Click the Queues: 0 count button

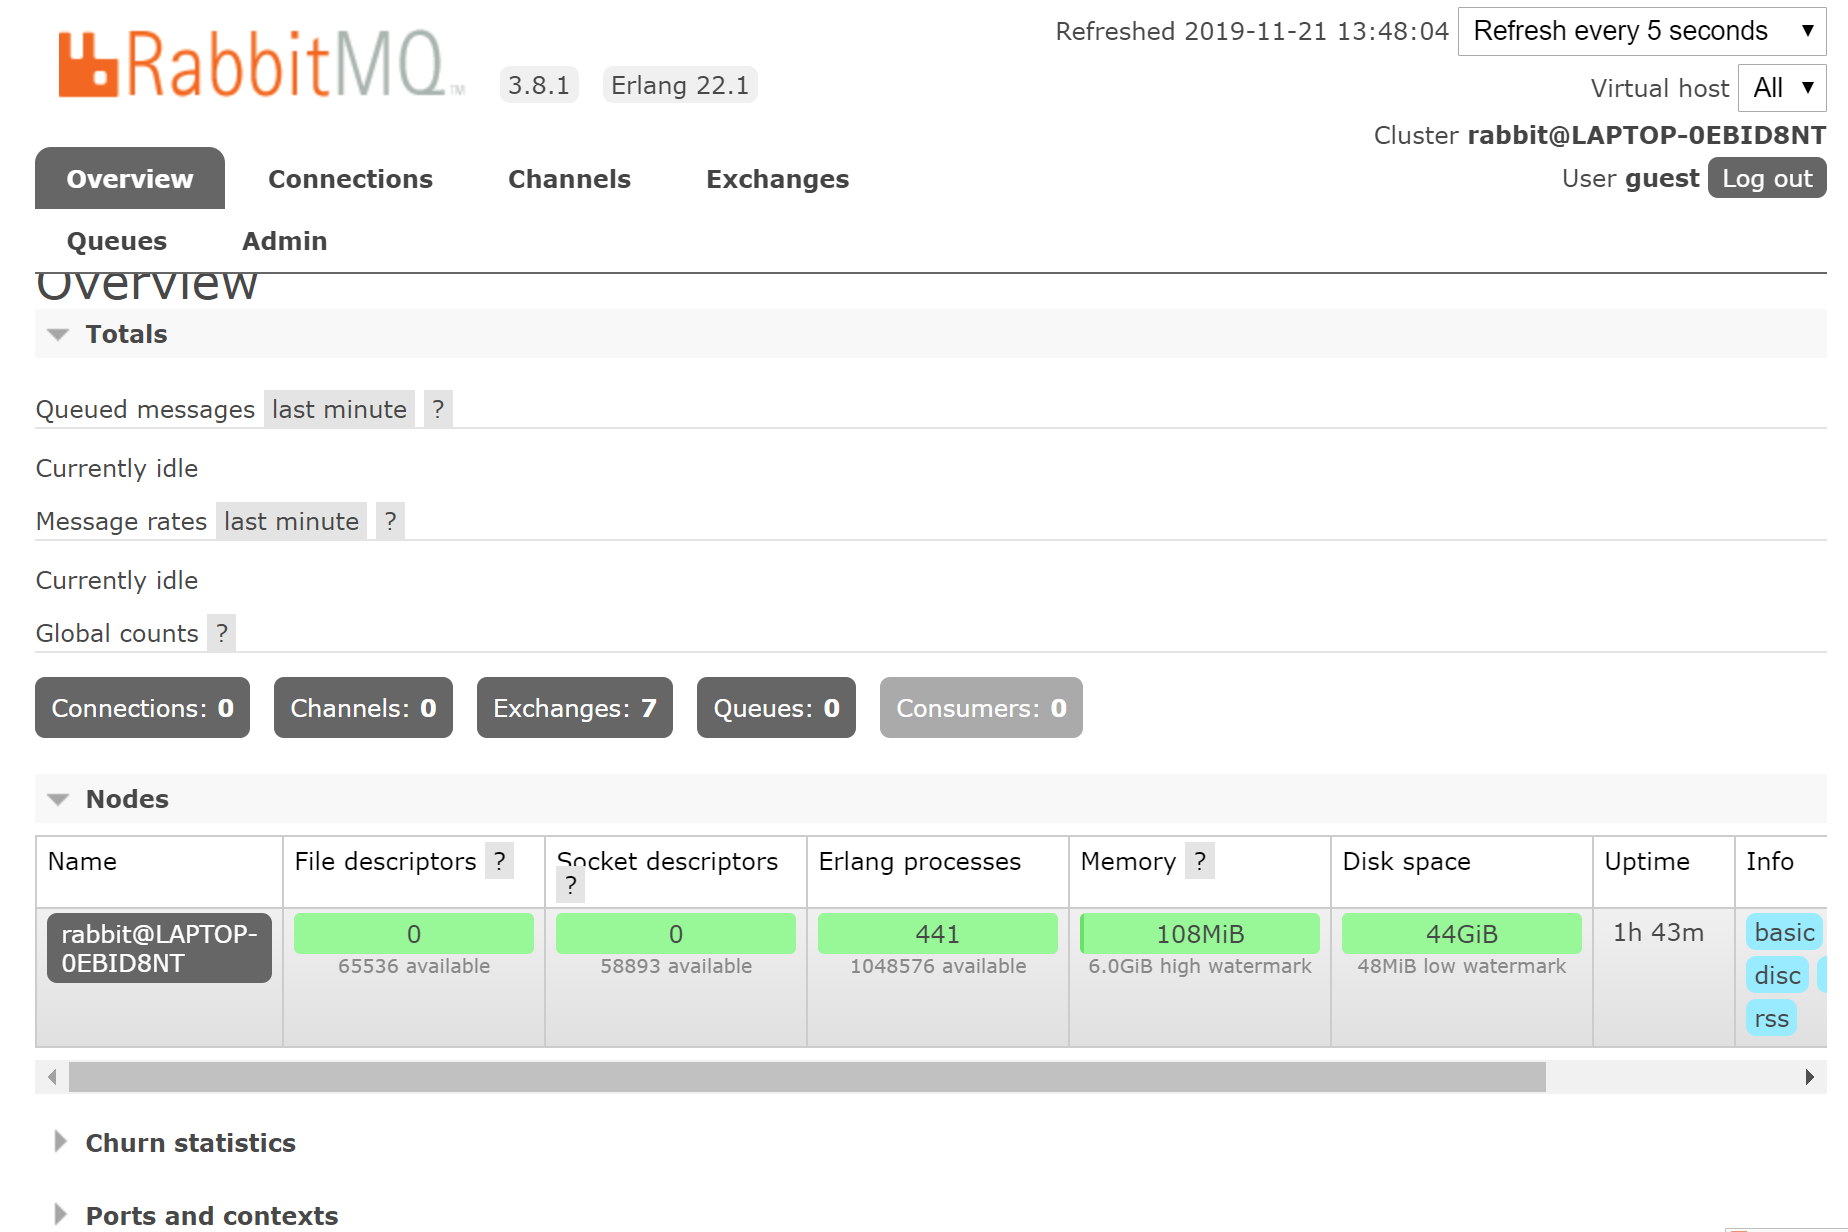tap(776, 708)
